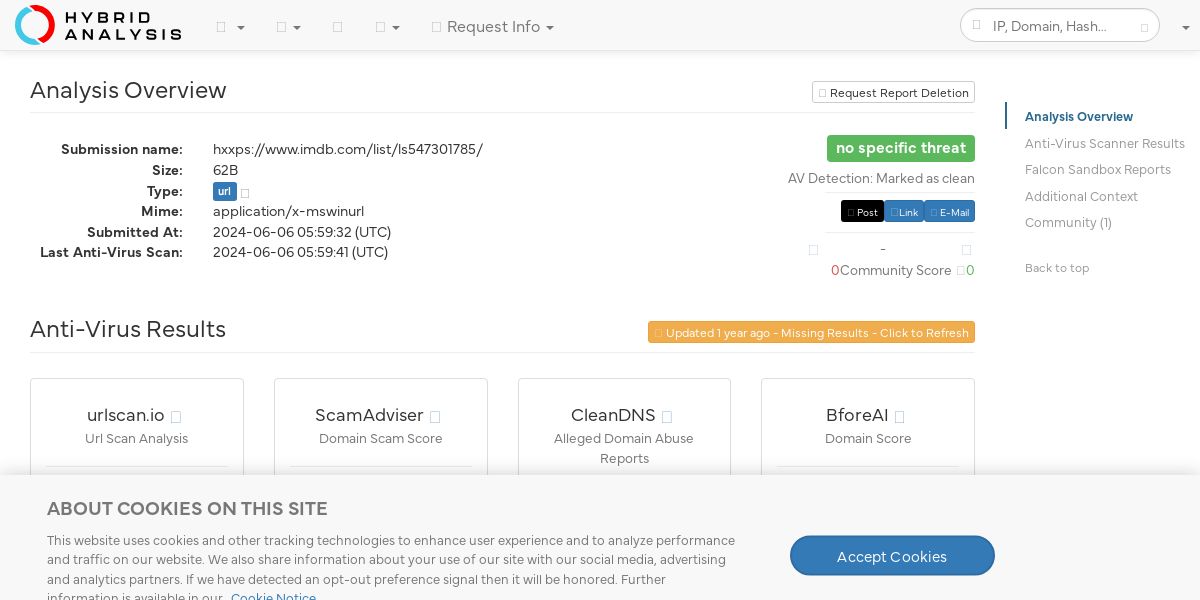This screenshot has width=1200, height=600.
Task: Jump to Anti-Virus Scanner Results section
Action: pos(1105,144)
